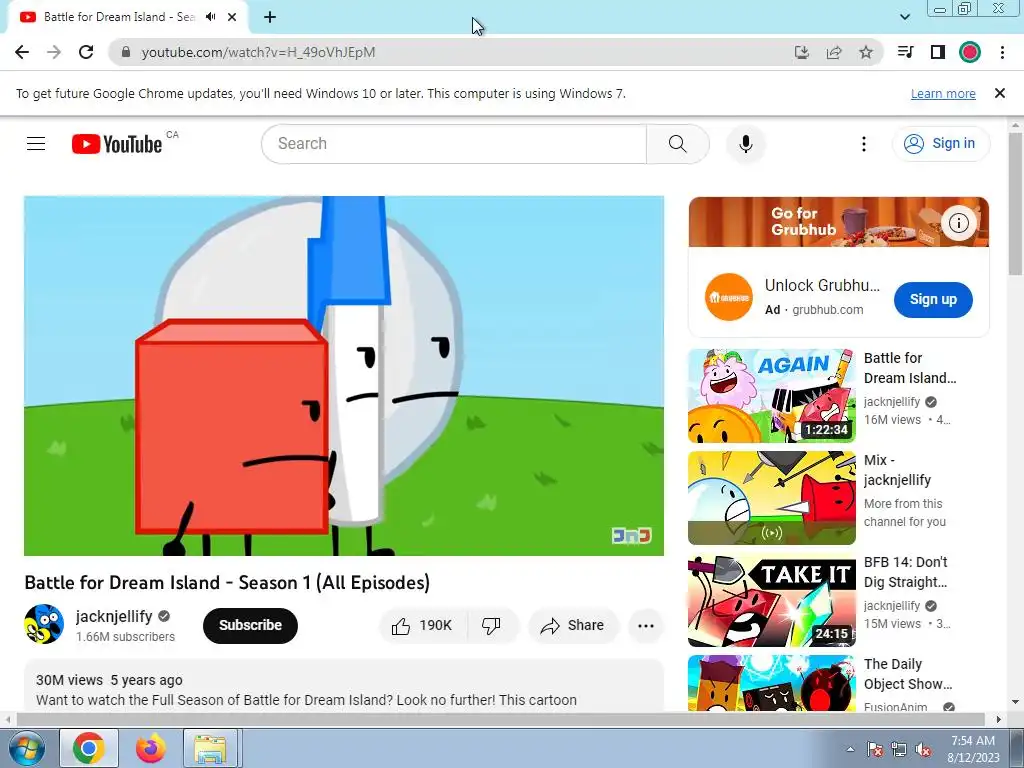Subscribe to jacknjellify

tap(250, 626)
